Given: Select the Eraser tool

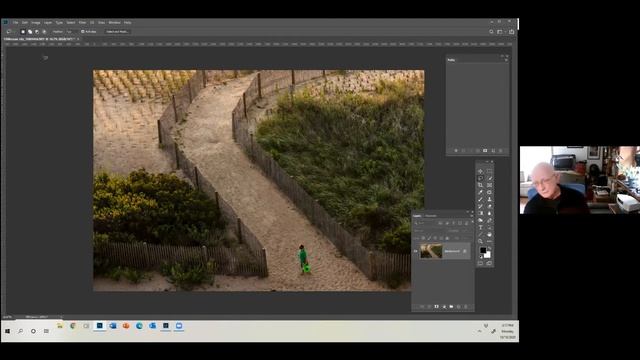Looking at the screenshot, I should point(489,206).
